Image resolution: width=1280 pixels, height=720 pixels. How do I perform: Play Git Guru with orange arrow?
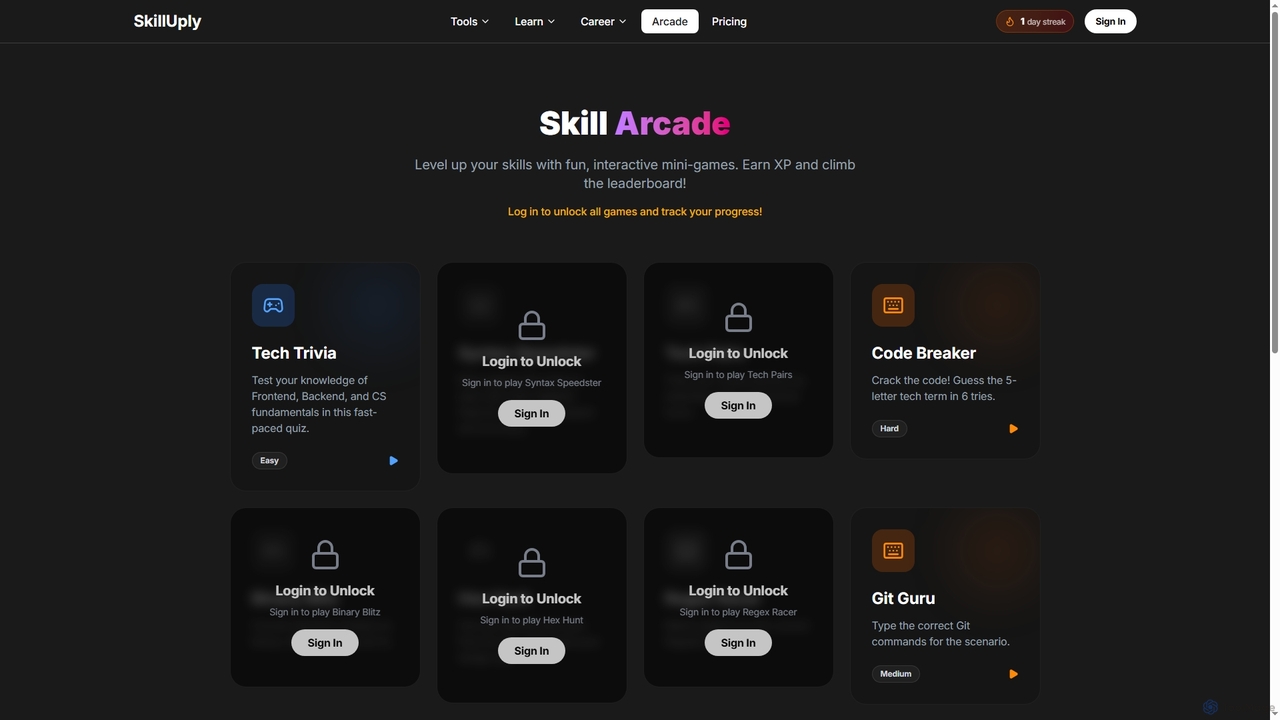coord(1013,674)
